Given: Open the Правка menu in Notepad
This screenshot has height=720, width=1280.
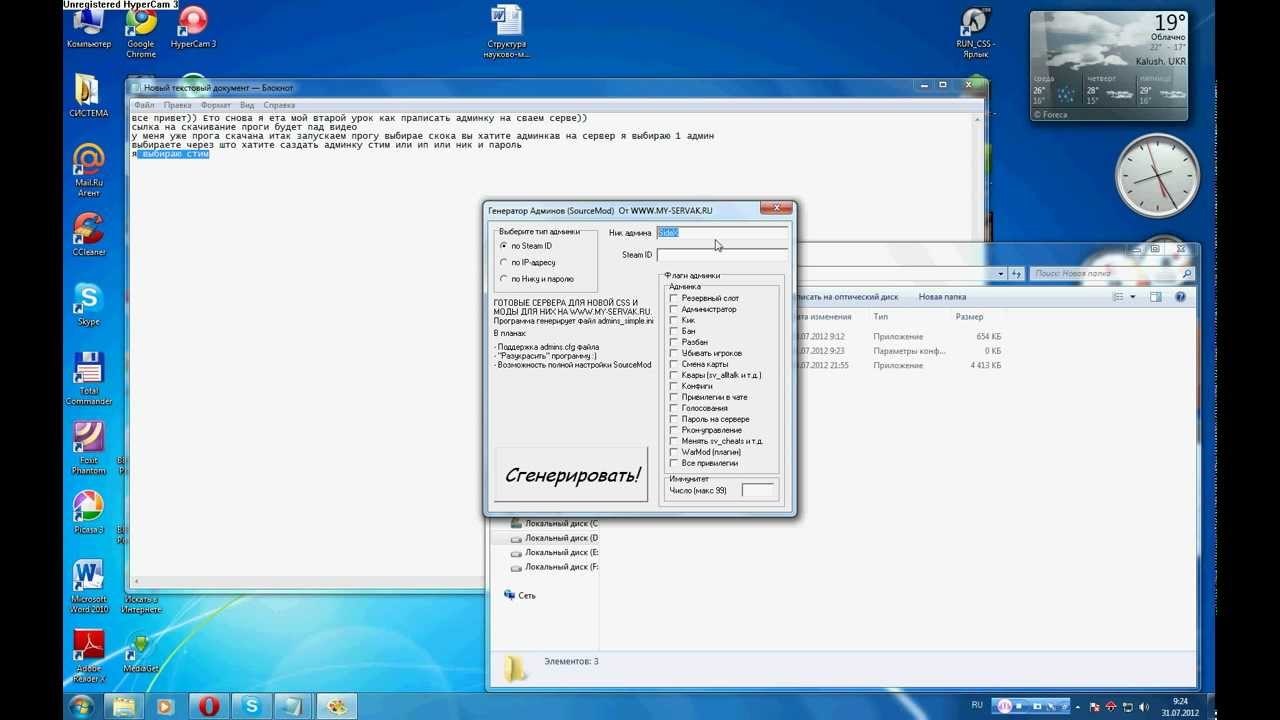Looking at the screenshot, I should point(177,104).
